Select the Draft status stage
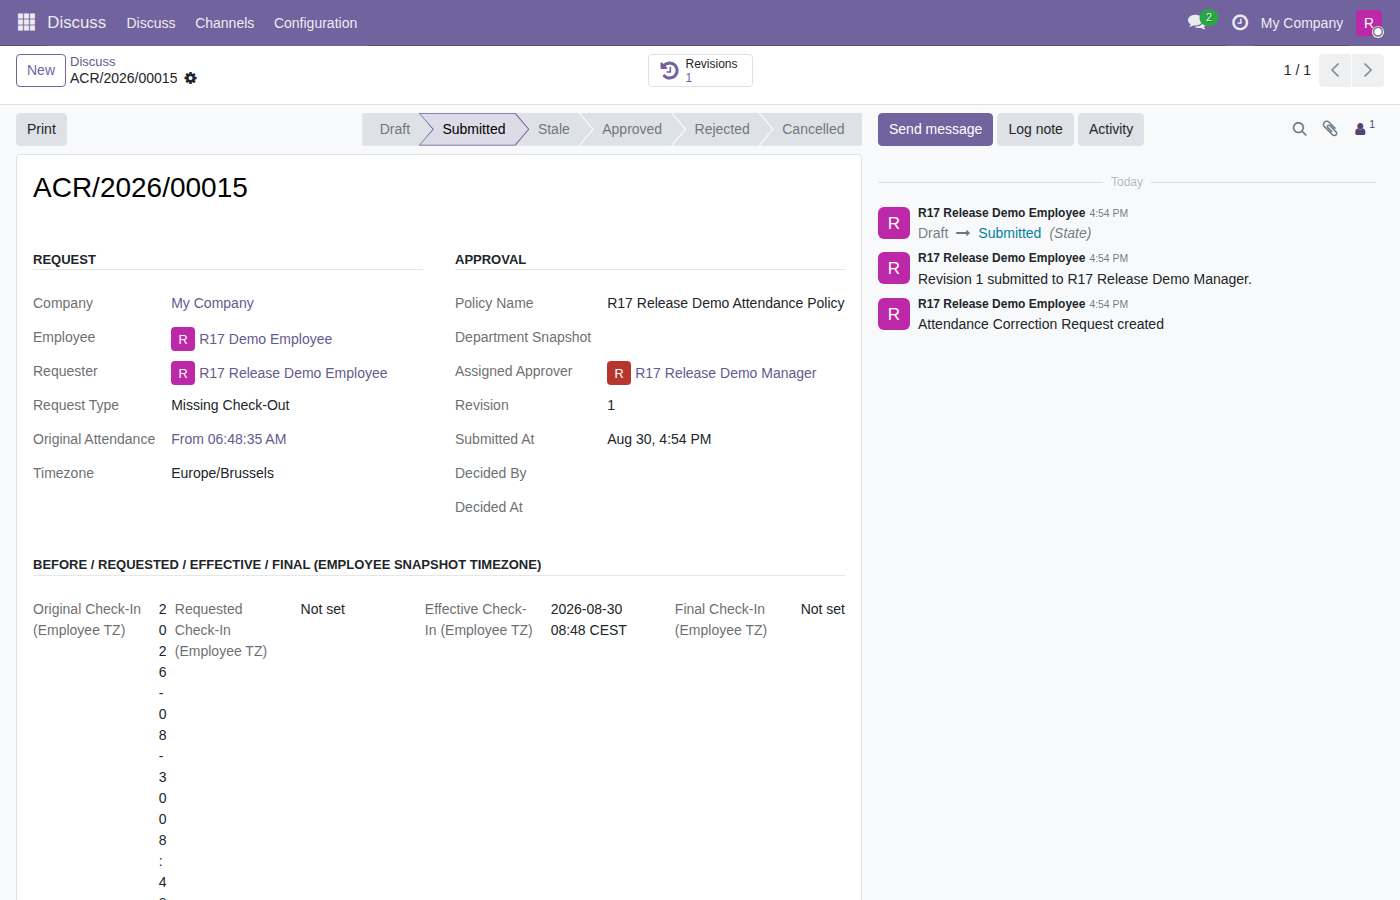1400x900 pixels. [x=394, y=129]
